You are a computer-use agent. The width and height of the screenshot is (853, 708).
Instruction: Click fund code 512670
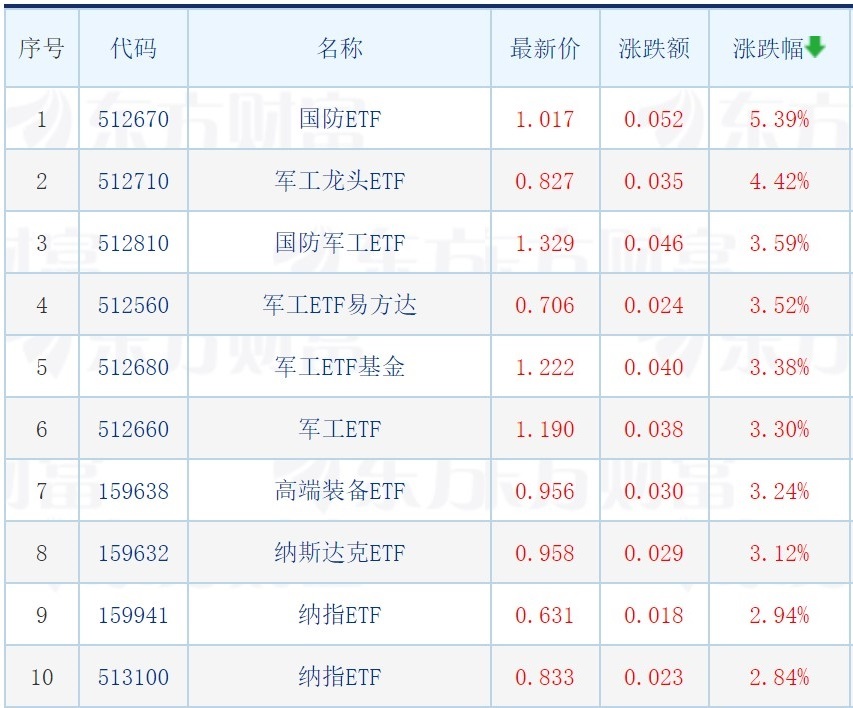click(x=133, y=119)
